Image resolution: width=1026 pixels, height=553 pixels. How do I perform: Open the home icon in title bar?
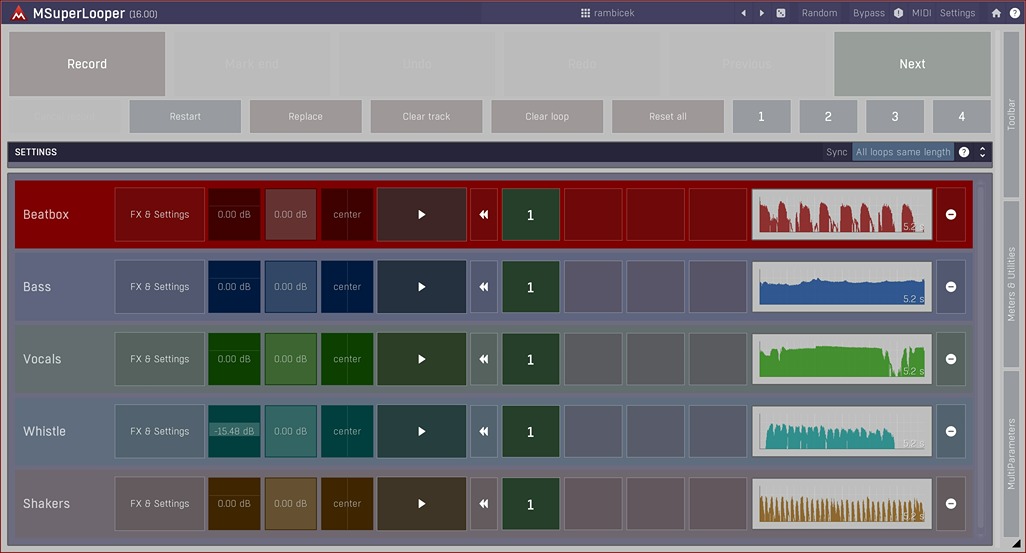coord(996,13)
